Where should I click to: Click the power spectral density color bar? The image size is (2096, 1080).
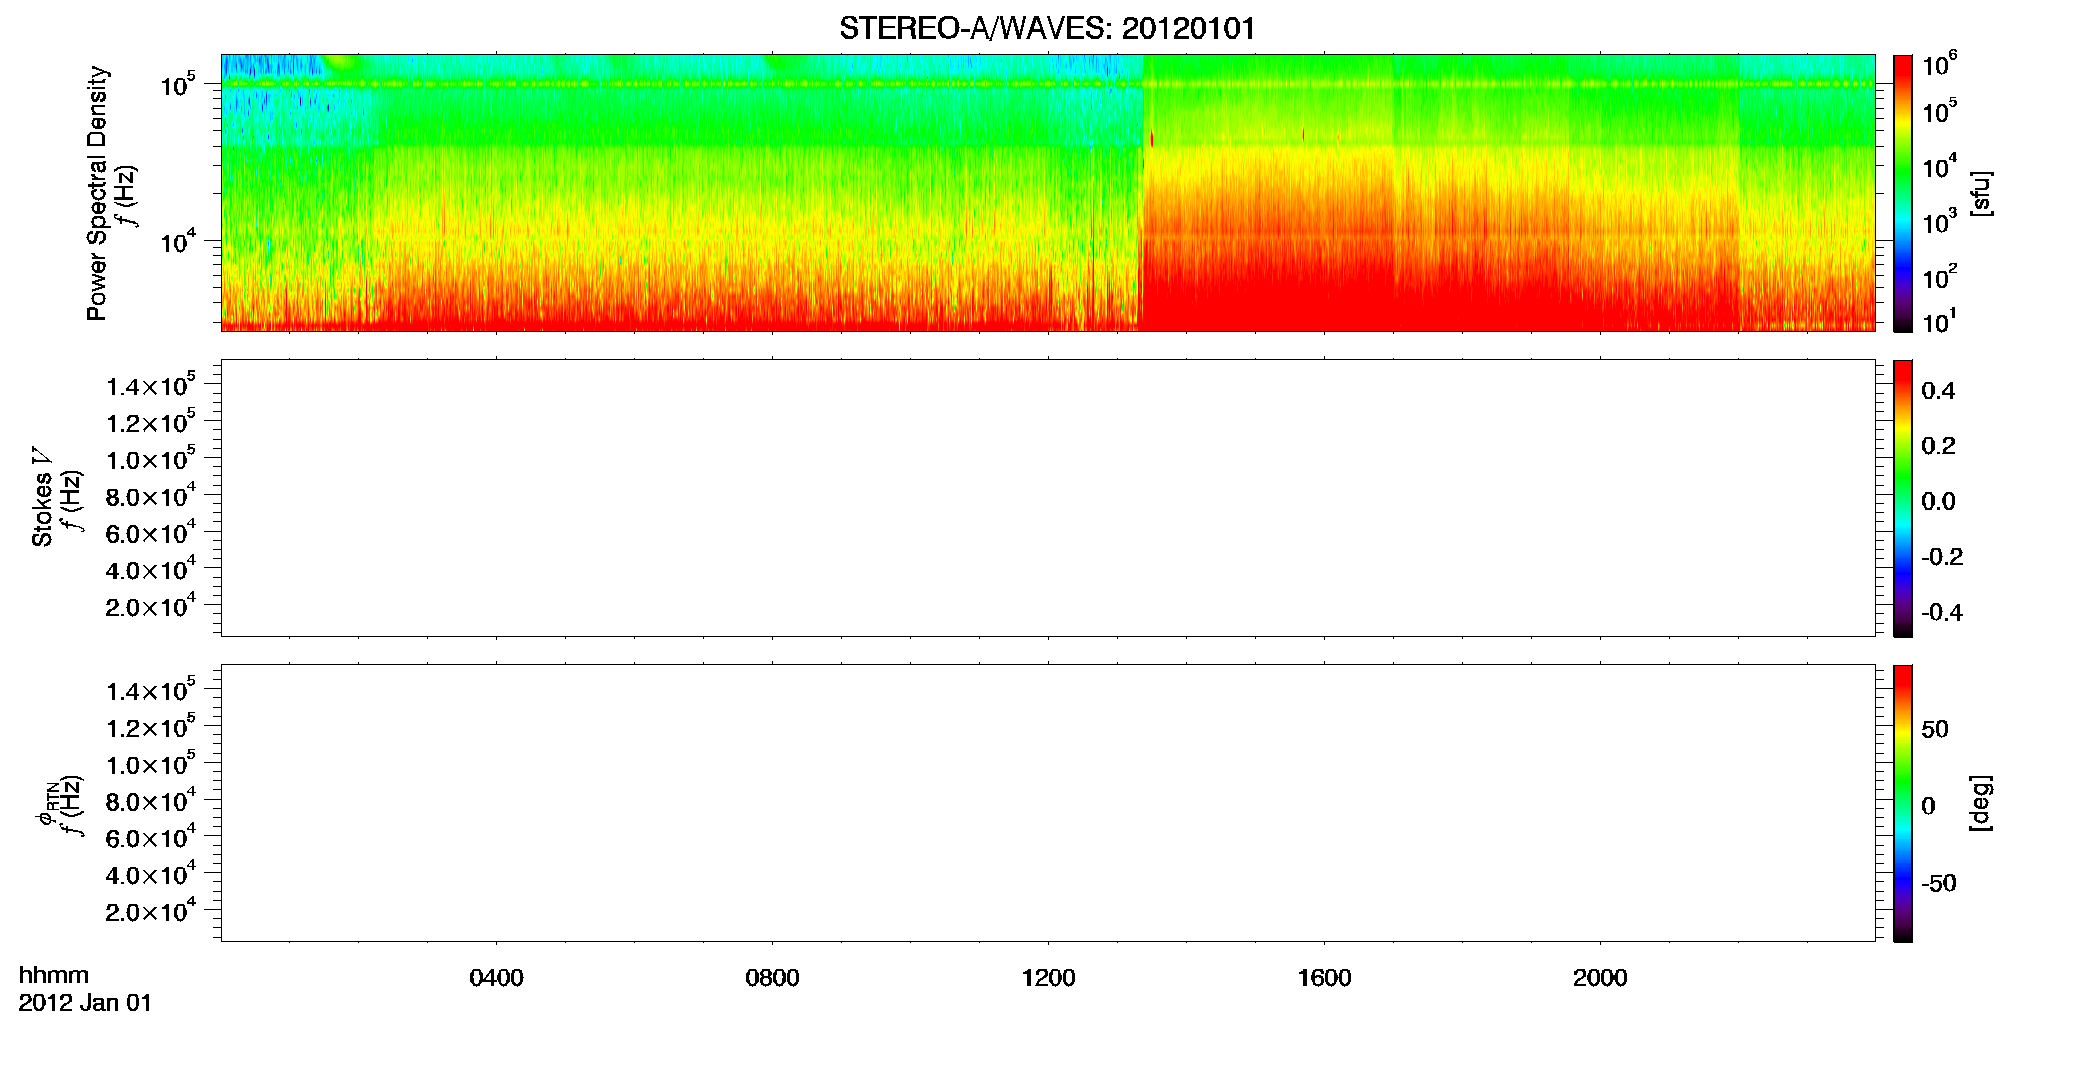click(1903, 193)
